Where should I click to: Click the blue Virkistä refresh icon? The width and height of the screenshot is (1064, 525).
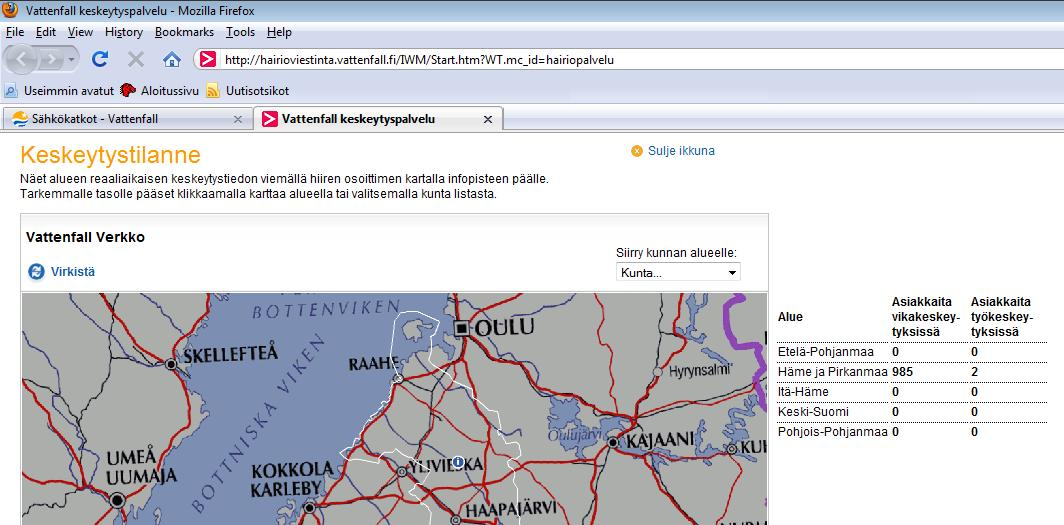[x=36, y=272]
